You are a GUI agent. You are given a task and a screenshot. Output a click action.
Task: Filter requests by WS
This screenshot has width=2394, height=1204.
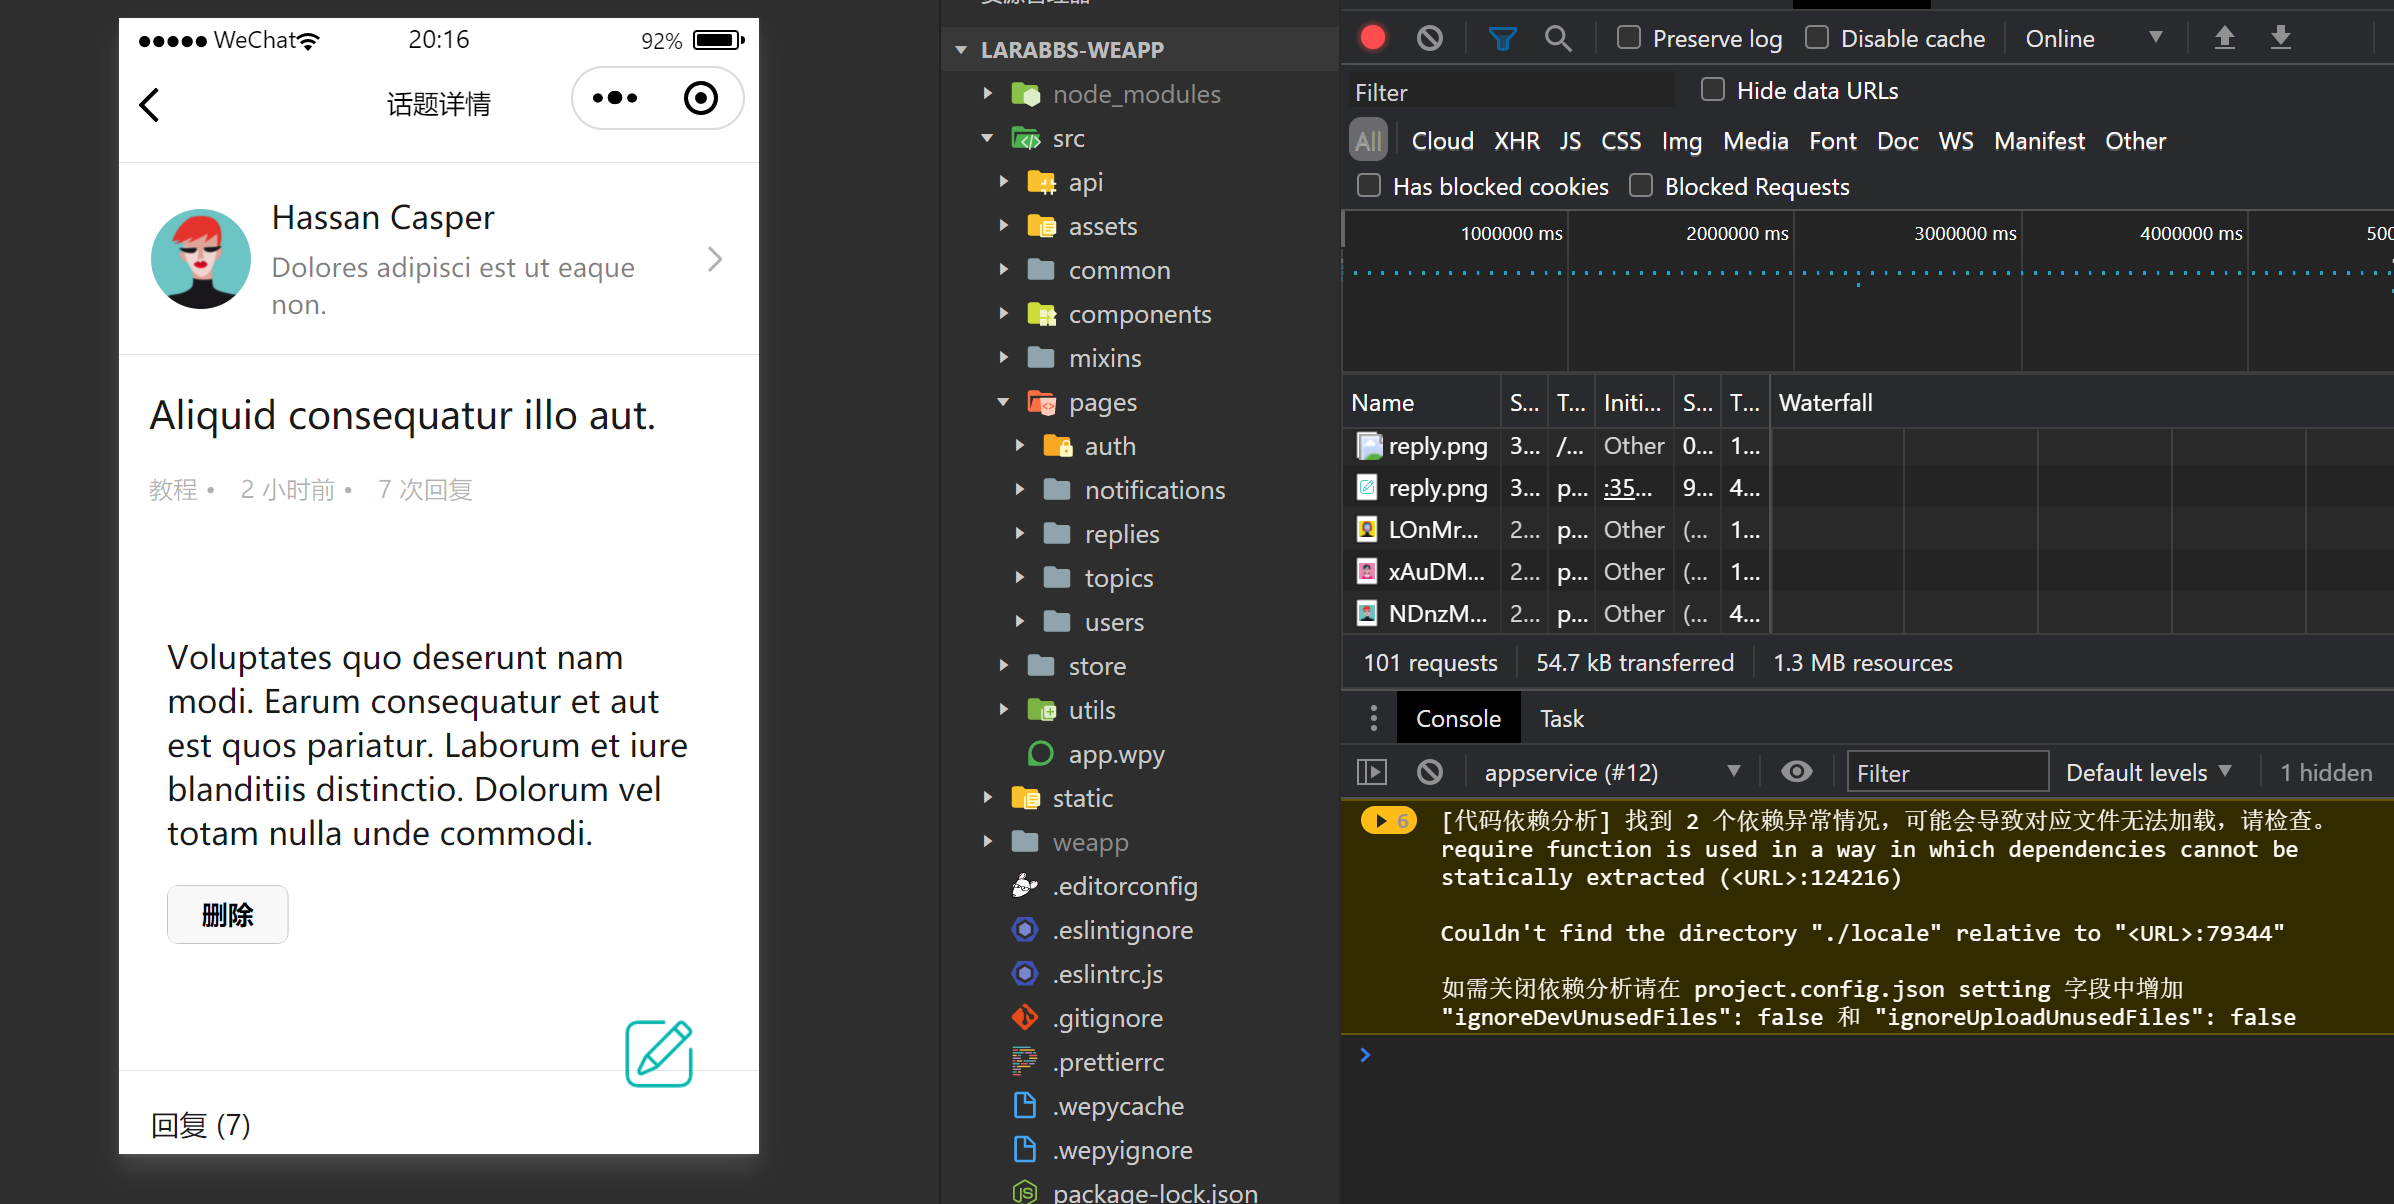(1955, 141)
